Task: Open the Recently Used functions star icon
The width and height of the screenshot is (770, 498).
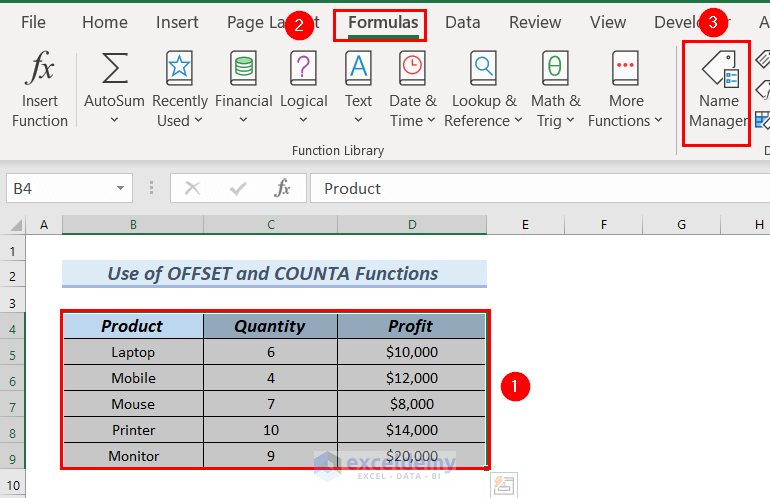Action: [179, 69]
